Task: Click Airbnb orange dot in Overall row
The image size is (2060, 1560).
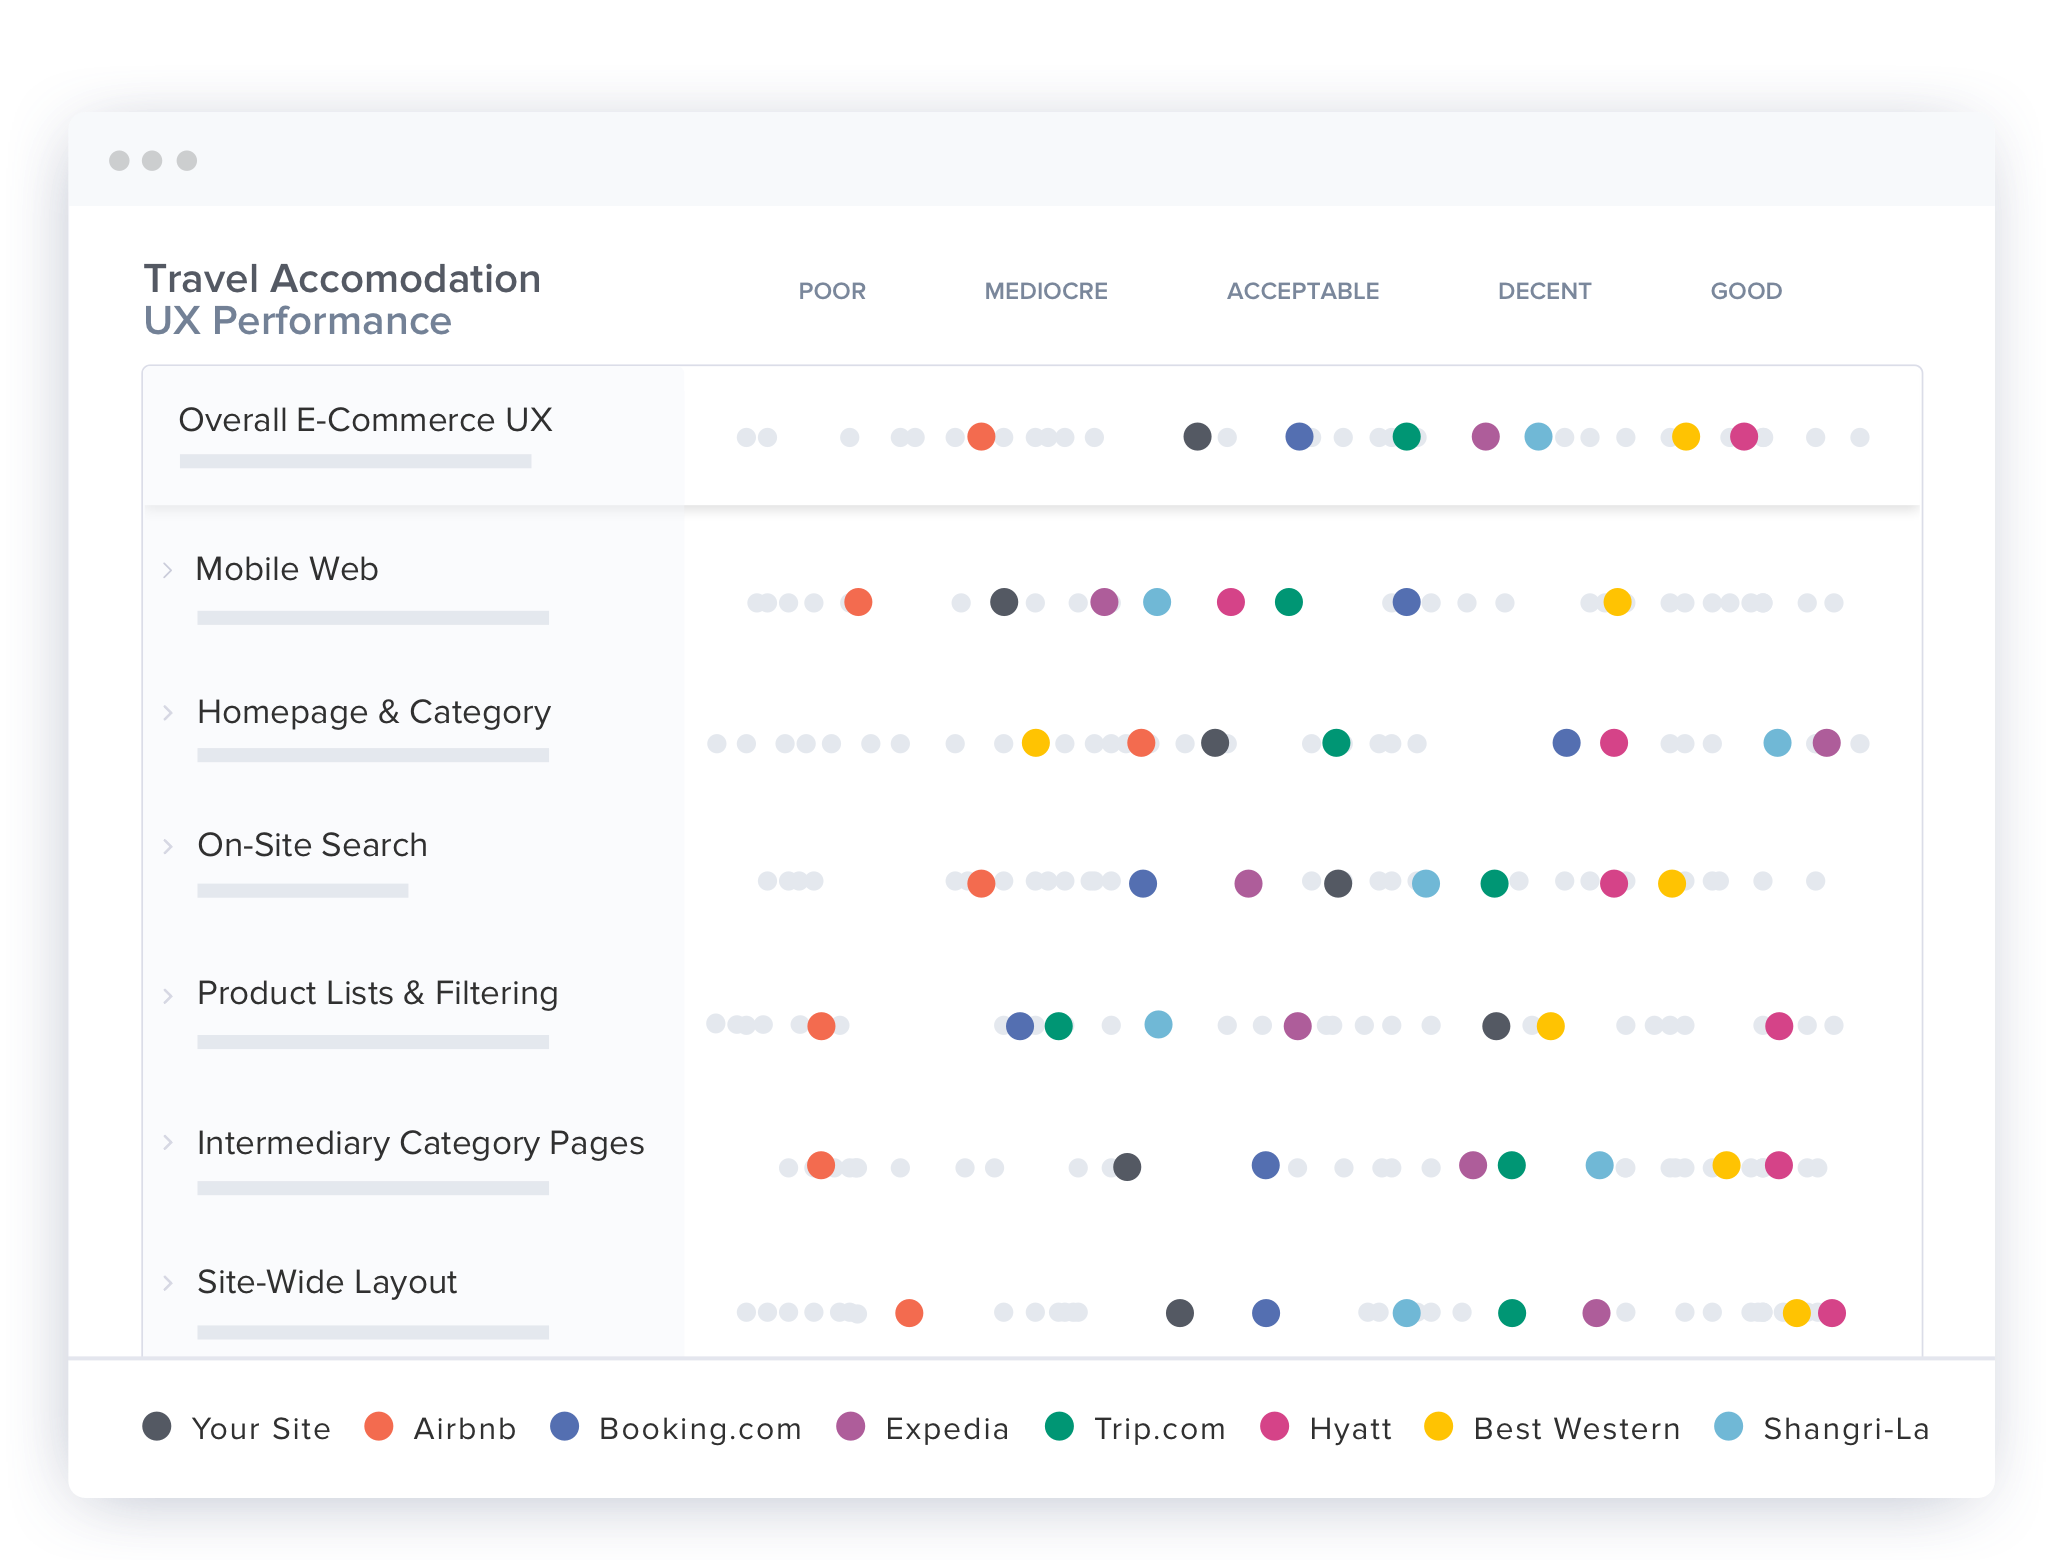Action: click(981, 437)
